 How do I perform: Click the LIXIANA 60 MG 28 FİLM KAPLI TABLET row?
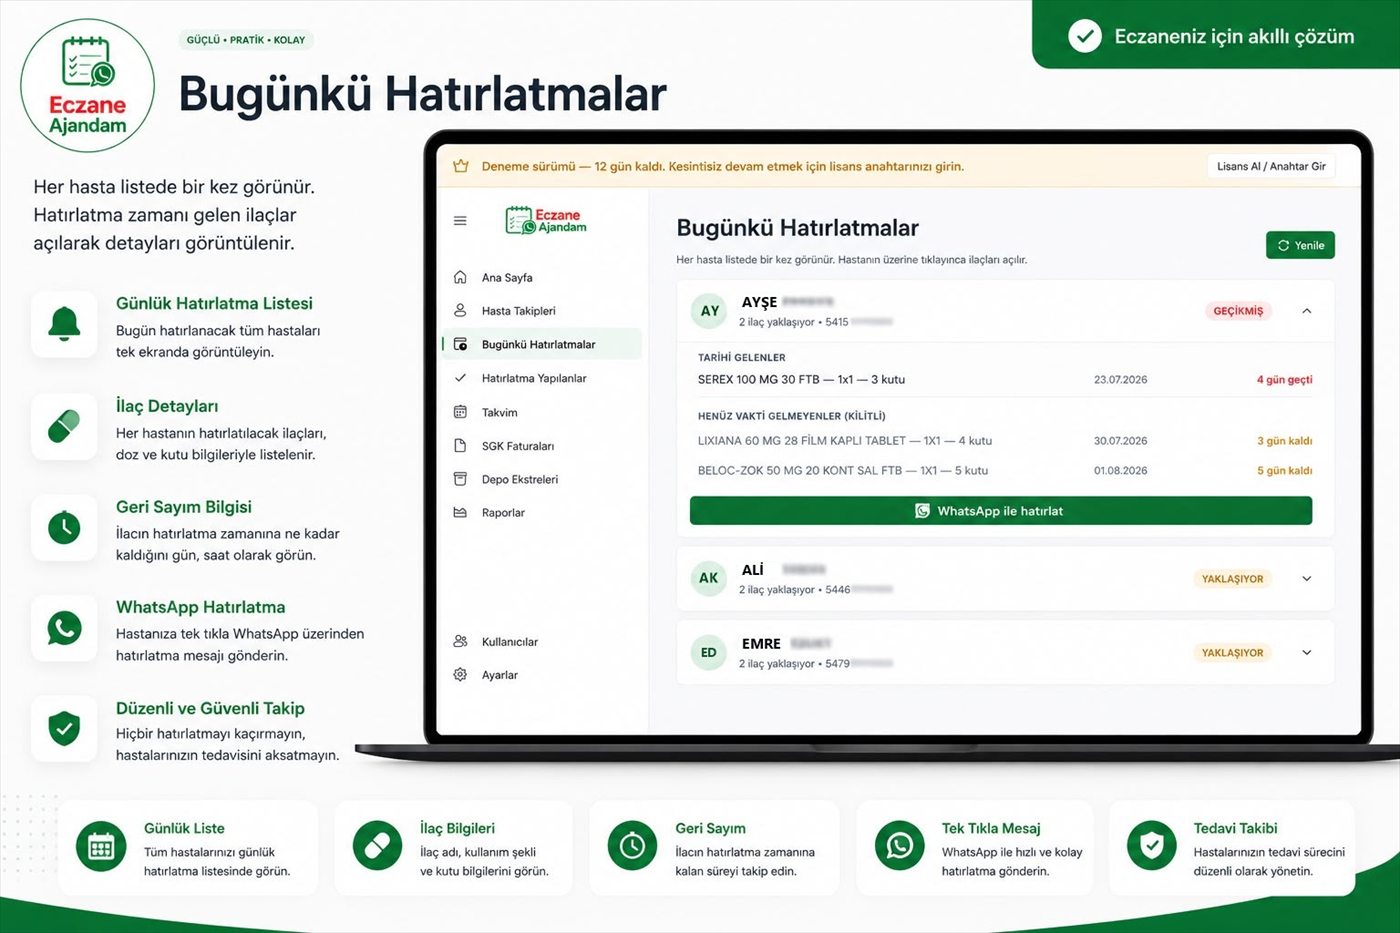click(1005, 440)
